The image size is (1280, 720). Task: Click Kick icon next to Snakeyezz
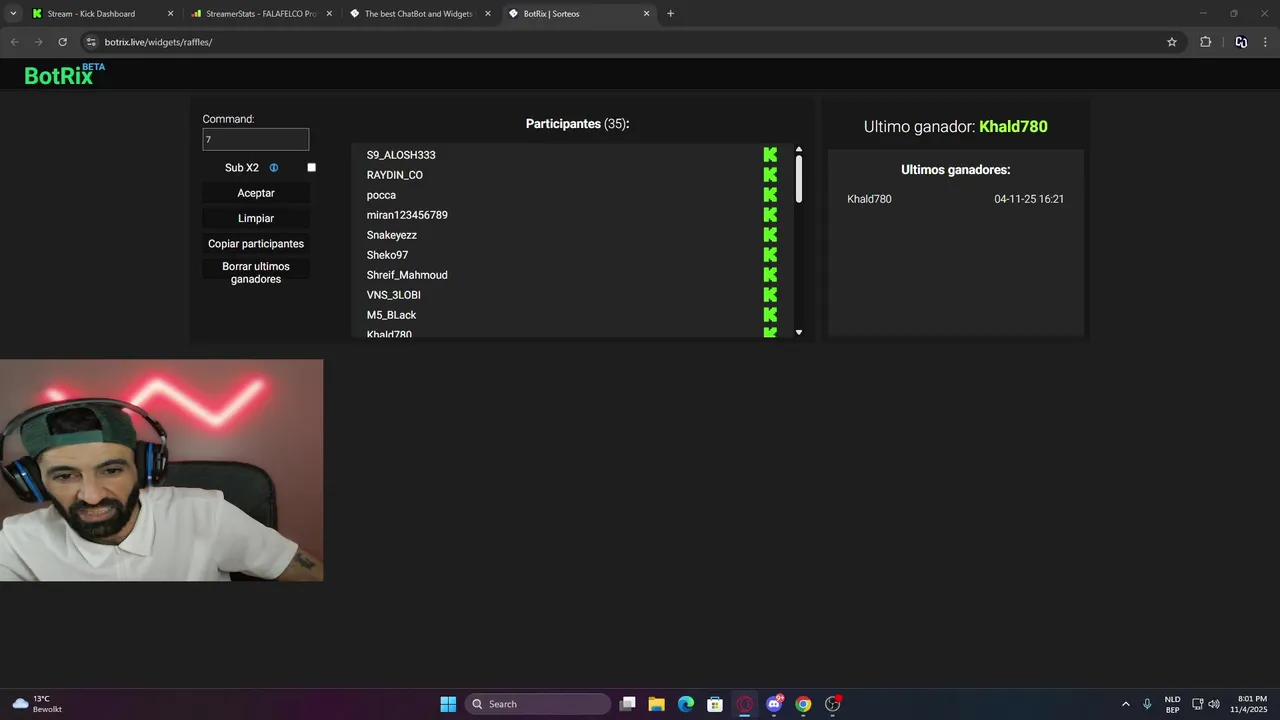(x=770, y=235)
